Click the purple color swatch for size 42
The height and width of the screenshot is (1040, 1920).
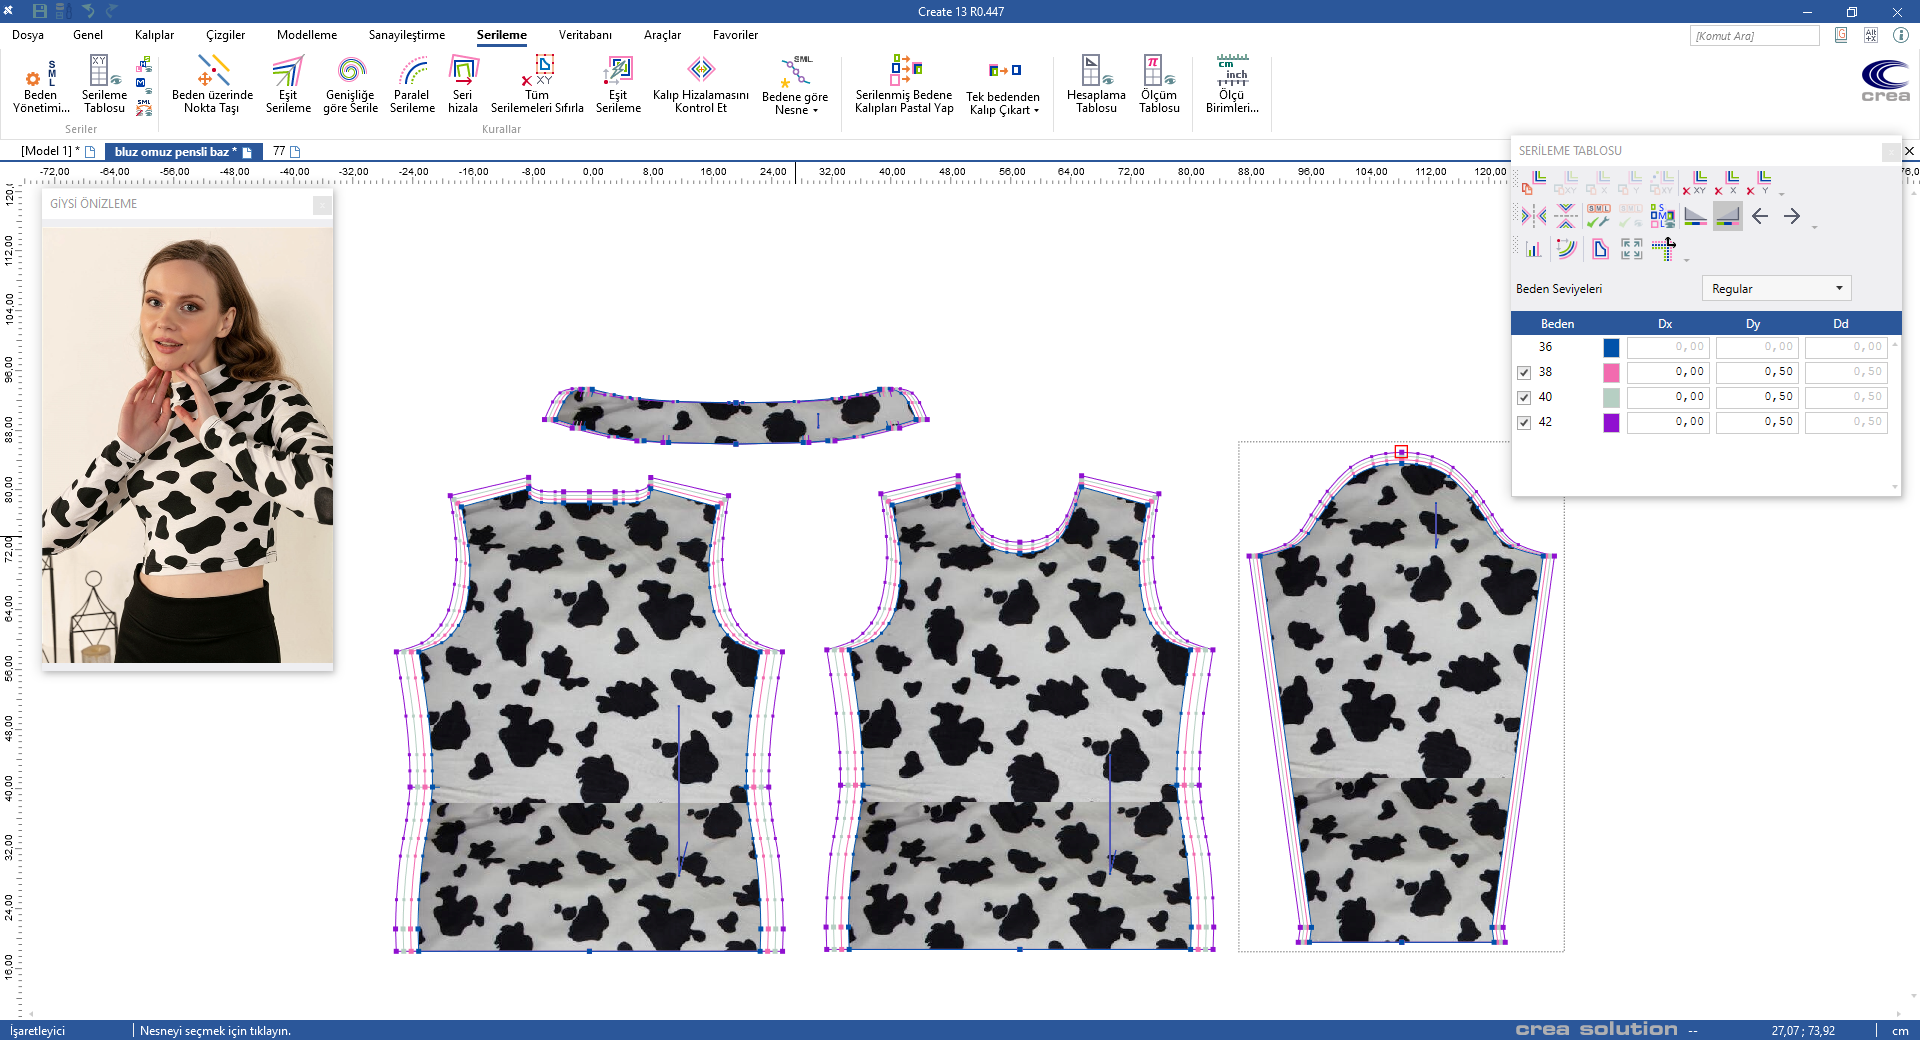pyautogui.click(x=1611, y=423)
